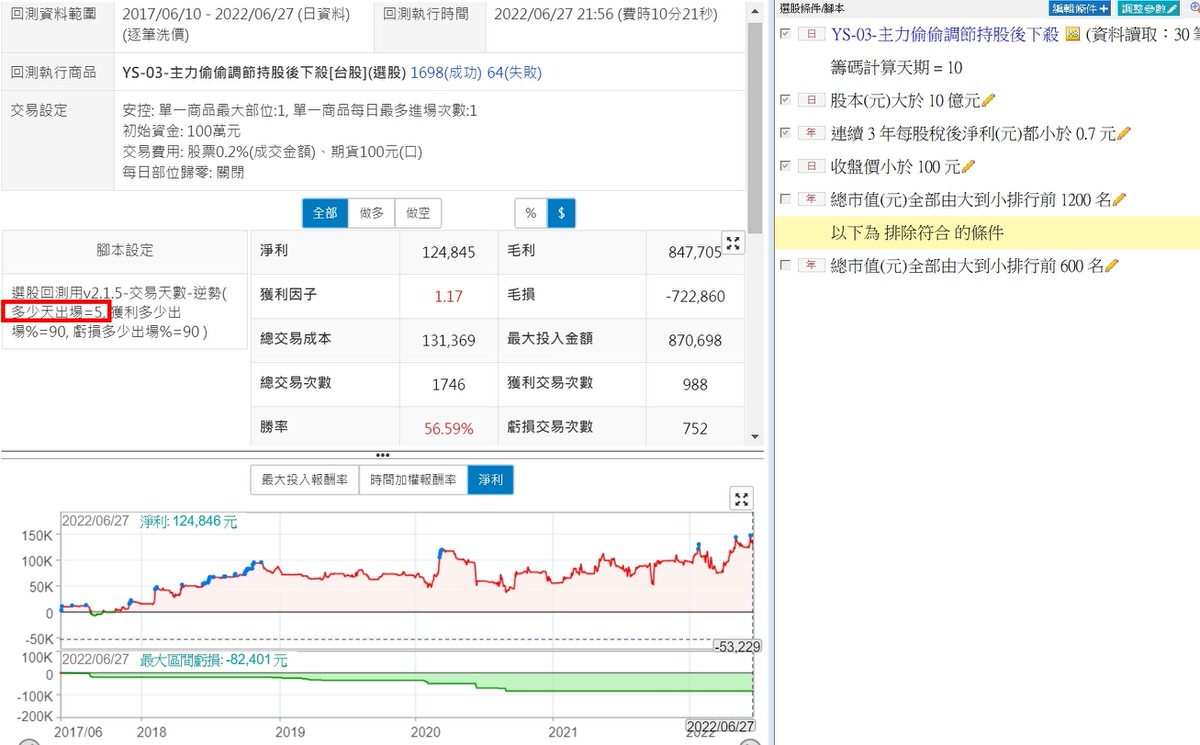
Task: Click pencil icon next to 收盤價小於 100 元
Action: (x=968, y=166)
